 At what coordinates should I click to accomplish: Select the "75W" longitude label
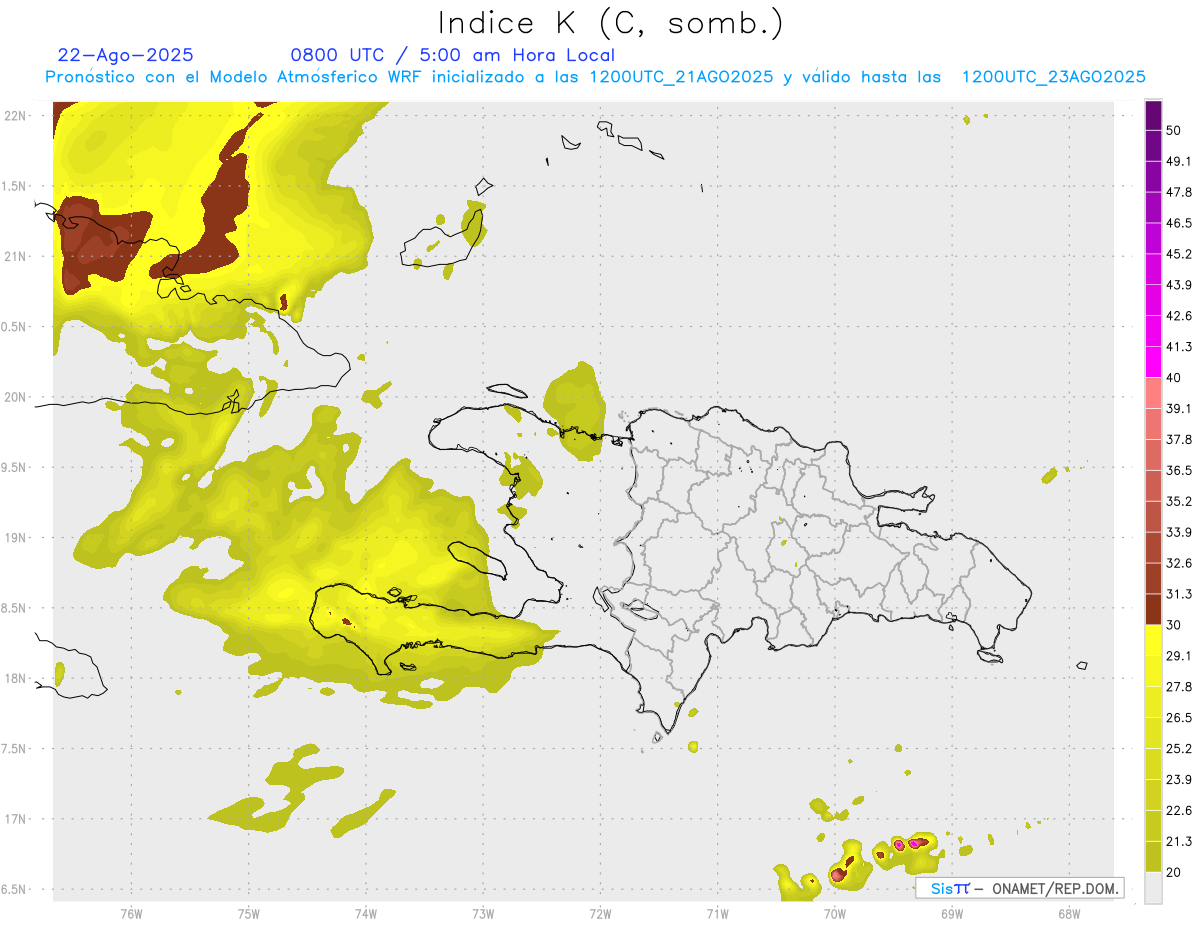(248, 914)
